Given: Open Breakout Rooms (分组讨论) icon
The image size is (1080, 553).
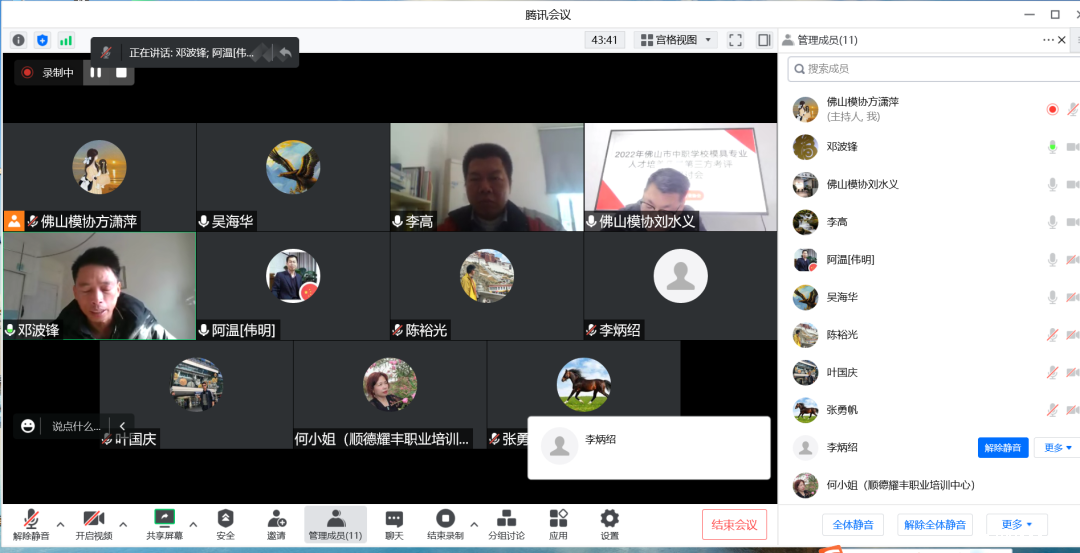Looking at the screenshot, I should pyautogui.click(x=506, y=518).
